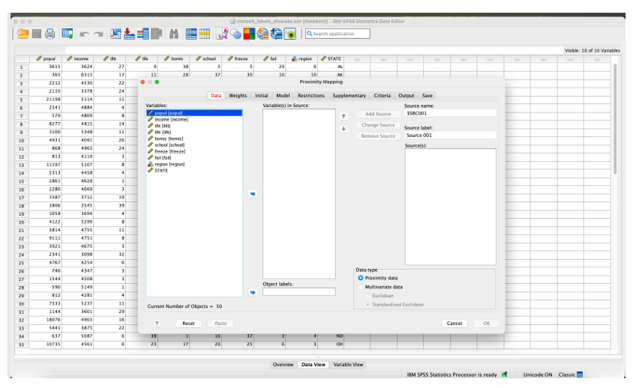Image resolution: width=636 pixels, height=388 pixels.
Task: Open Find with the binoculars icon
Action: 174,34
